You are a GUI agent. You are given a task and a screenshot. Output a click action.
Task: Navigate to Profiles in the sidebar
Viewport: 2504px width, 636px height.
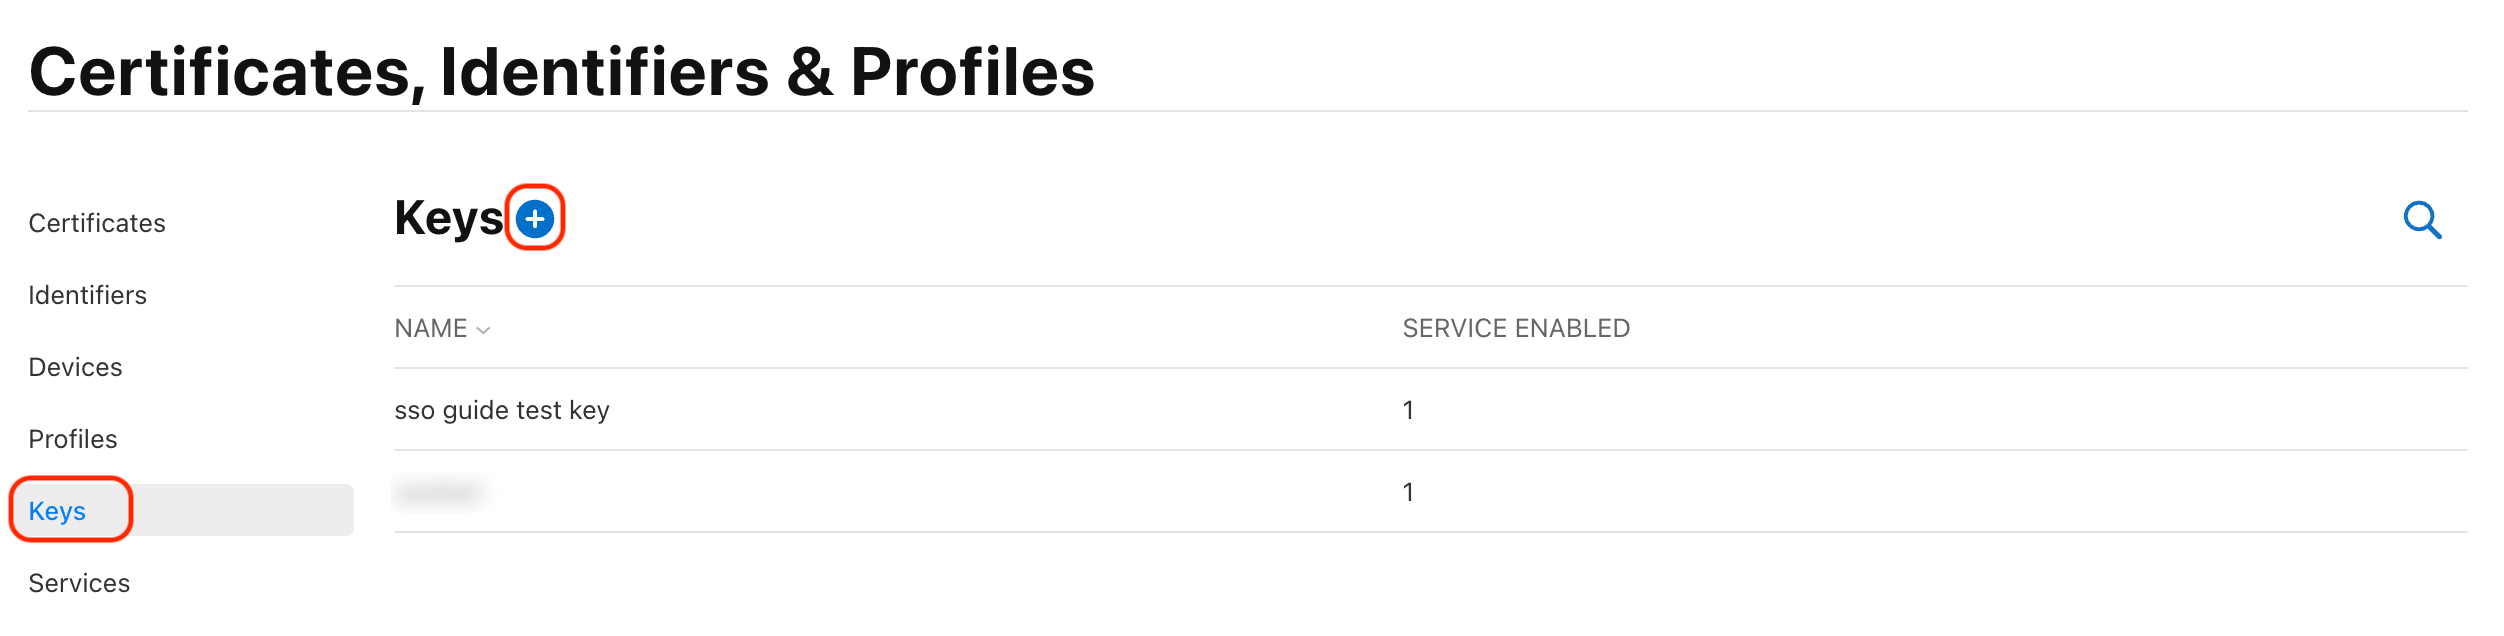point(73,439)
